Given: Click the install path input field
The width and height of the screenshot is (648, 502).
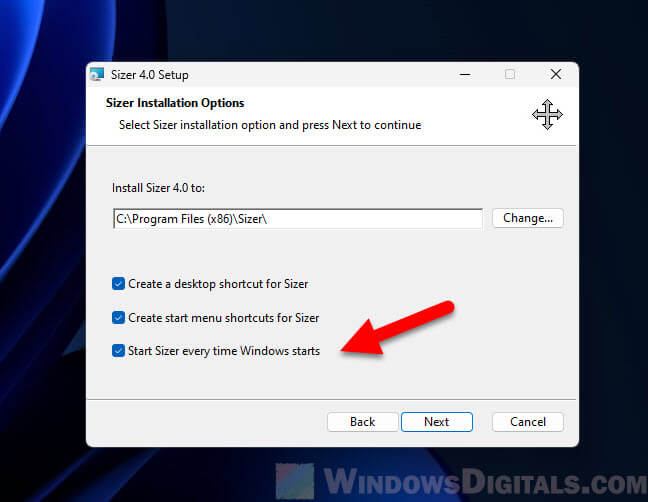Looking at the screenshot, I should point(298,219).
